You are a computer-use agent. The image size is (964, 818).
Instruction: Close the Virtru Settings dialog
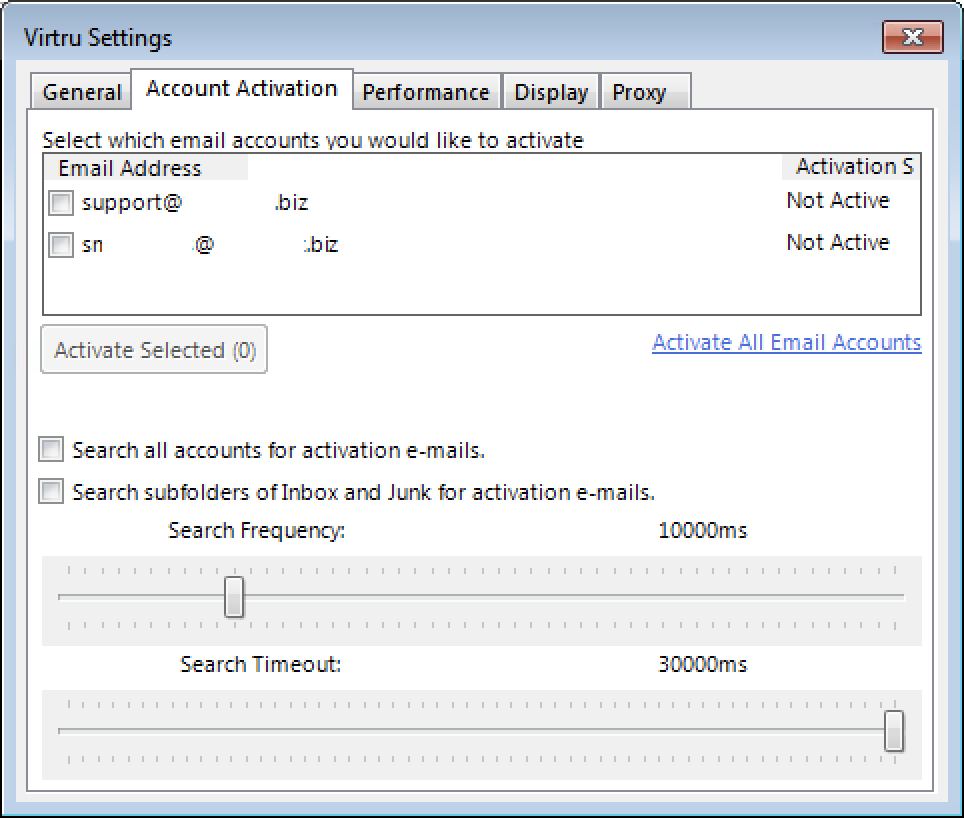coord(912,37)
